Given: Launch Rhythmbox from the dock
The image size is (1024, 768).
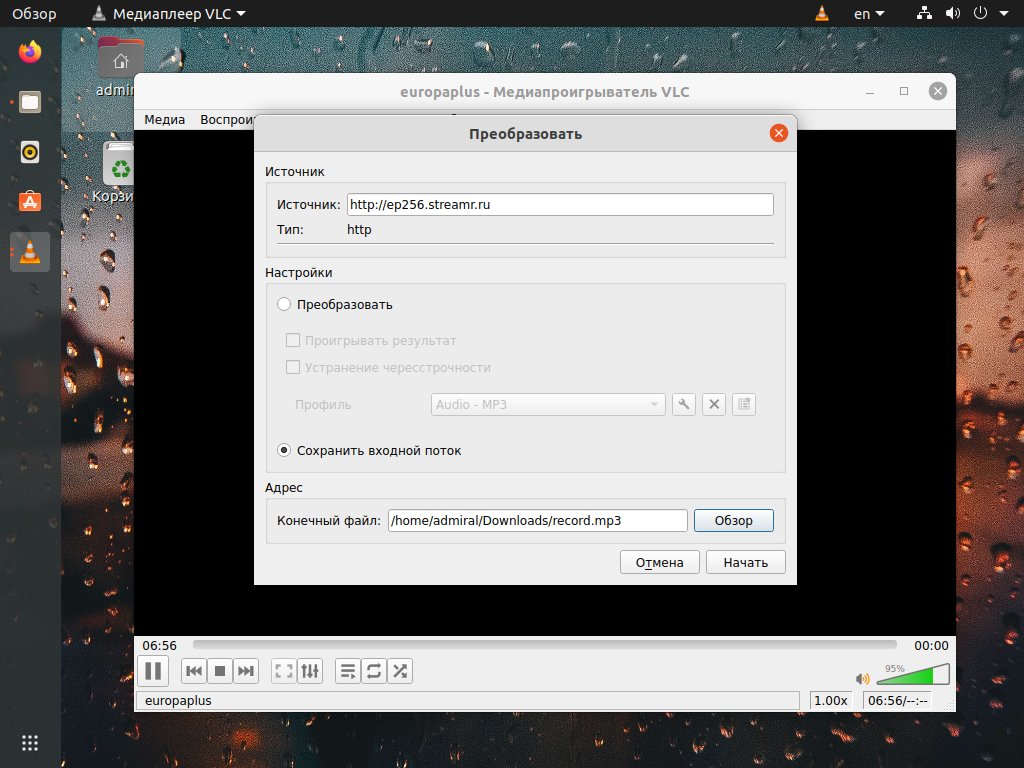Looking at the screenshot, I should [x=30, y=152].
